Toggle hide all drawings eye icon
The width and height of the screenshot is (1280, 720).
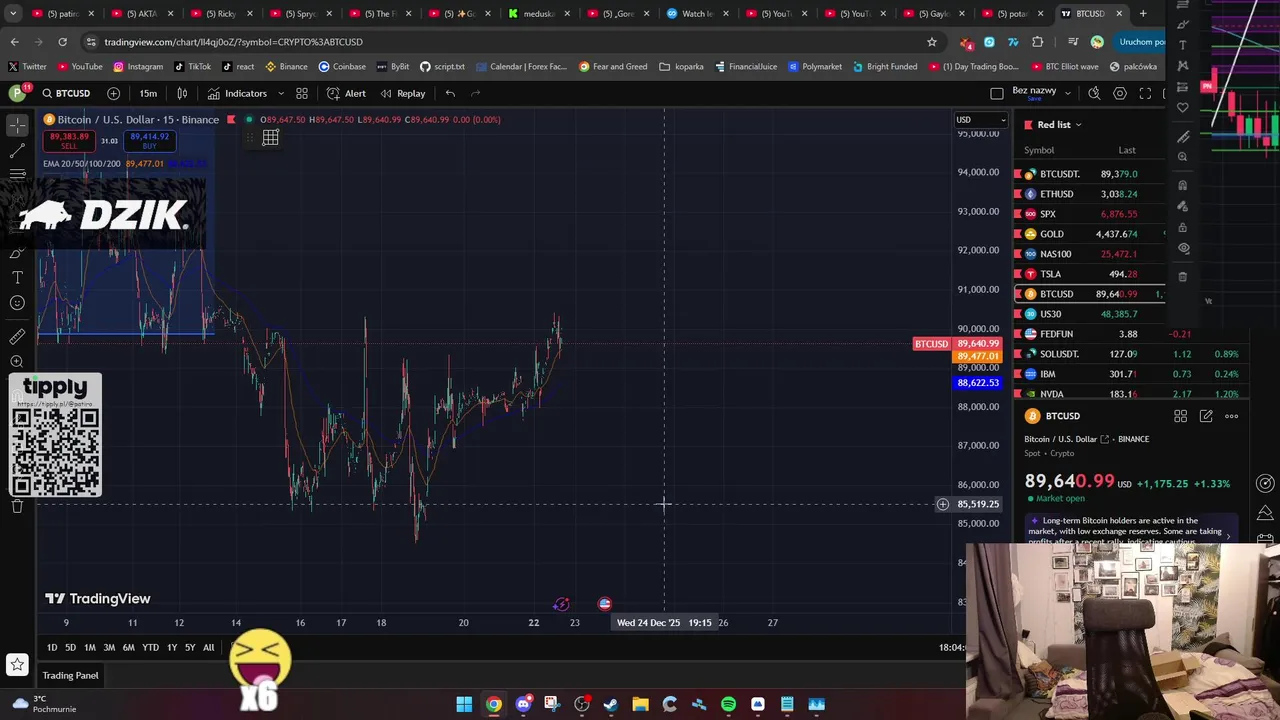pos(1183,248)
